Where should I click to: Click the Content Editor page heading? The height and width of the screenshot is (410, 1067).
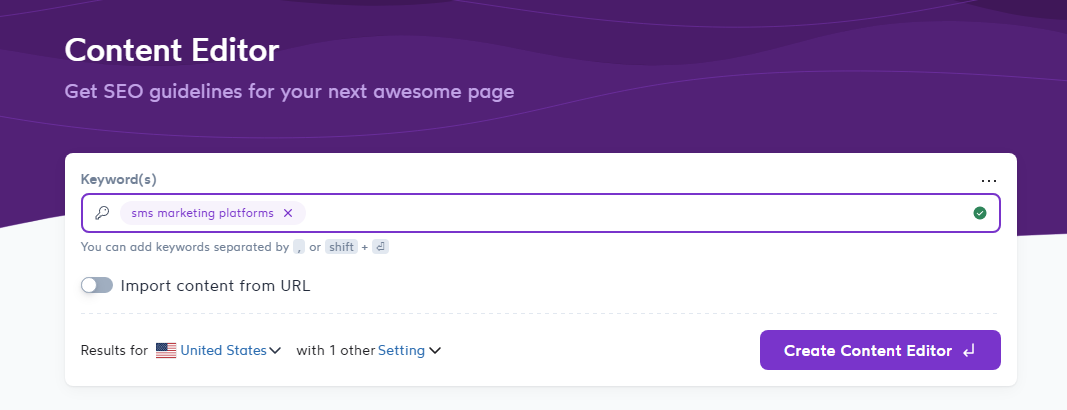tap(171, 50)
